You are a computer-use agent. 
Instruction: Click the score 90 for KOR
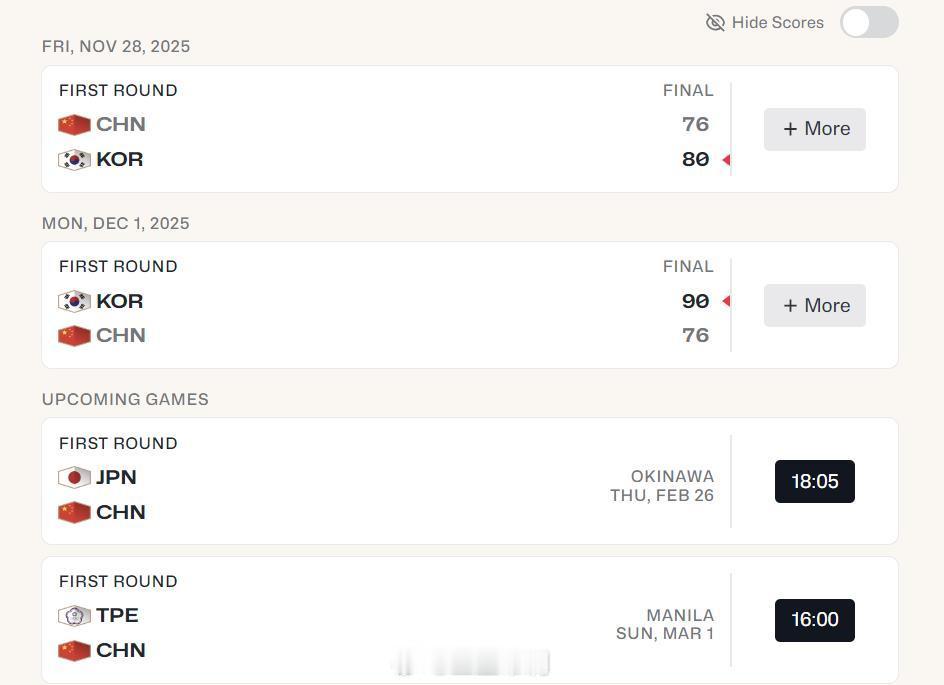[x=695, y=301]
